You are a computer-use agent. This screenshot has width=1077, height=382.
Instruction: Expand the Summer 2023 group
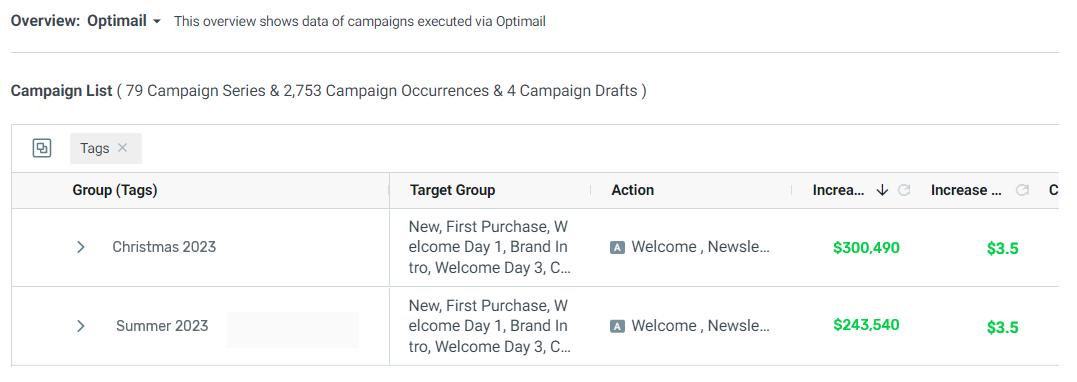pyautogui.click(x=80, y=326)
